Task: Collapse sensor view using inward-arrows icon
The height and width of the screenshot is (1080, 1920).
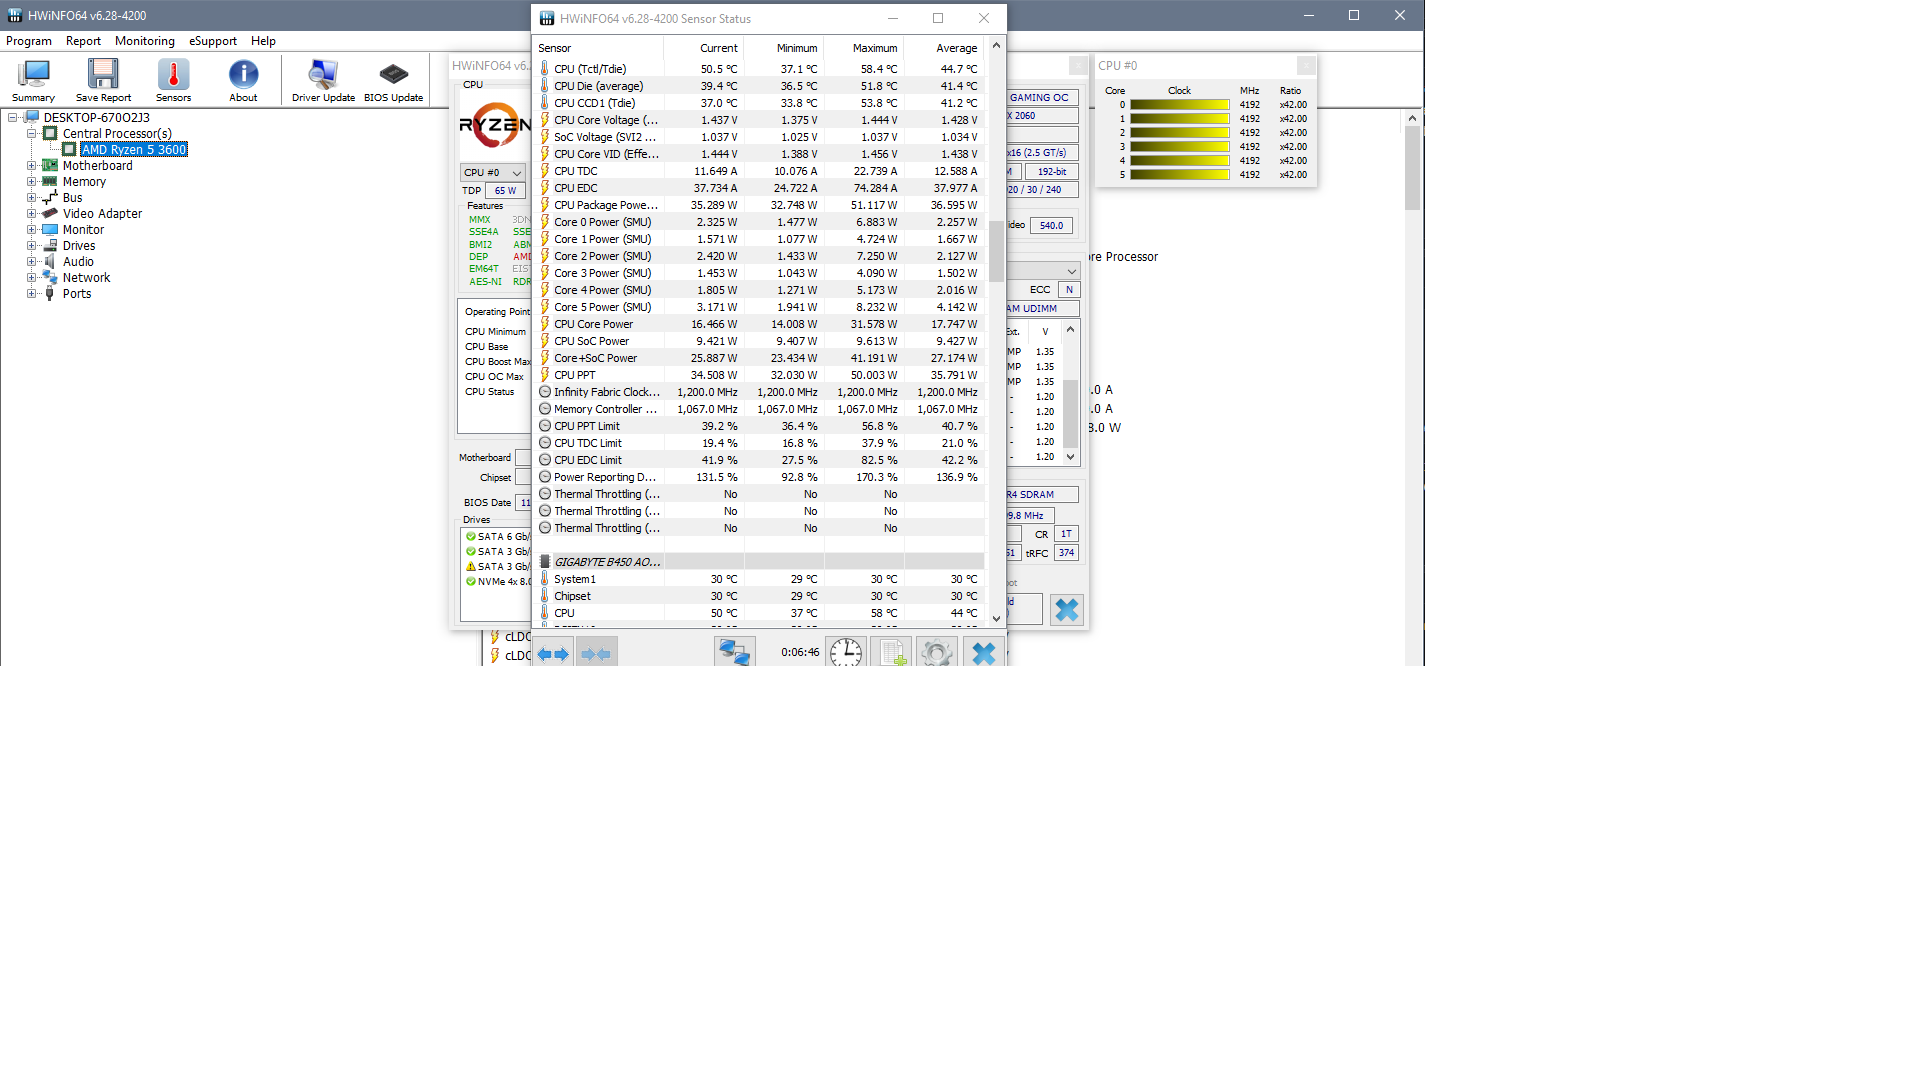Action: tap(597, 653)
